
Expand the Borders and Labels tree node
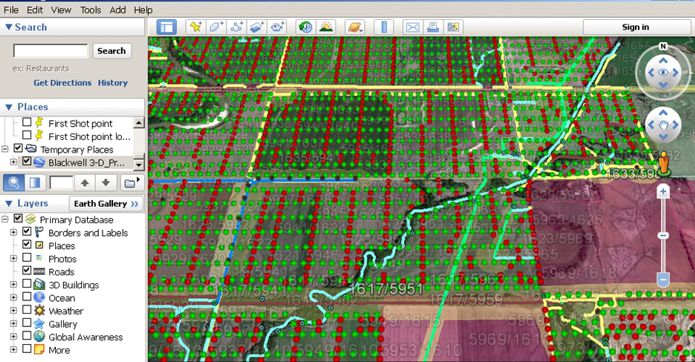[x=13, y=232]
